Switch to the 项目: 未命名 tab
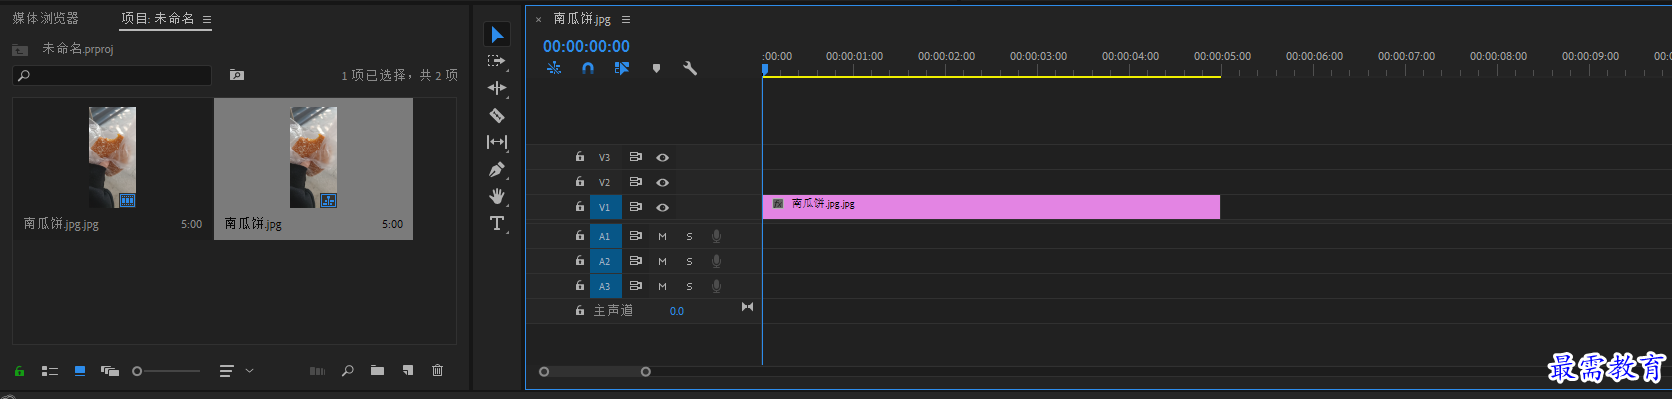Image resolution: width=1672 pixels, height=399 pixels. pyautogui.click(x=157, y=18)
